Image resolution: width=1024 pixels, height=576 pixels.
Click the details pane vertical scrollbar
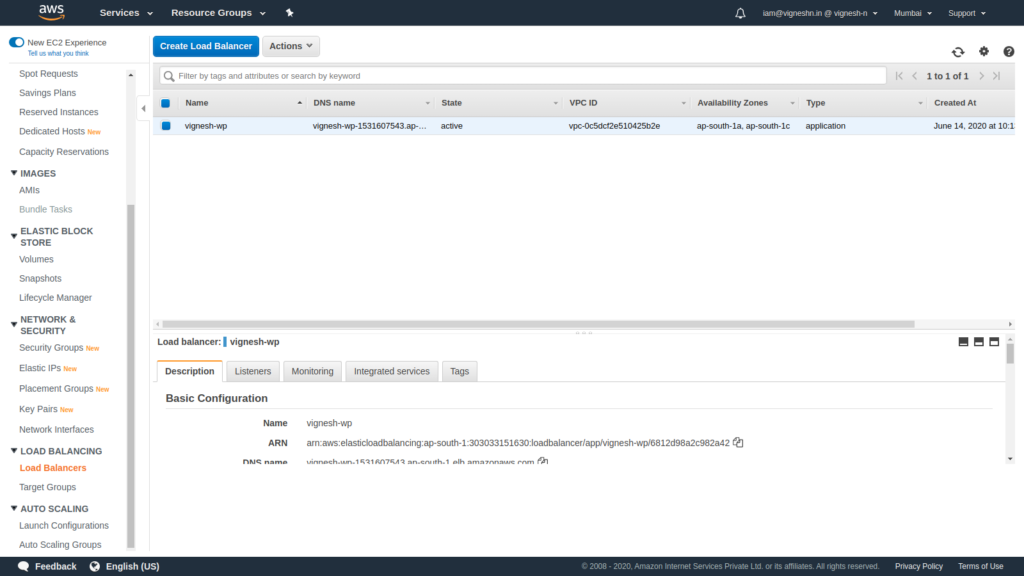point(1010,353)
